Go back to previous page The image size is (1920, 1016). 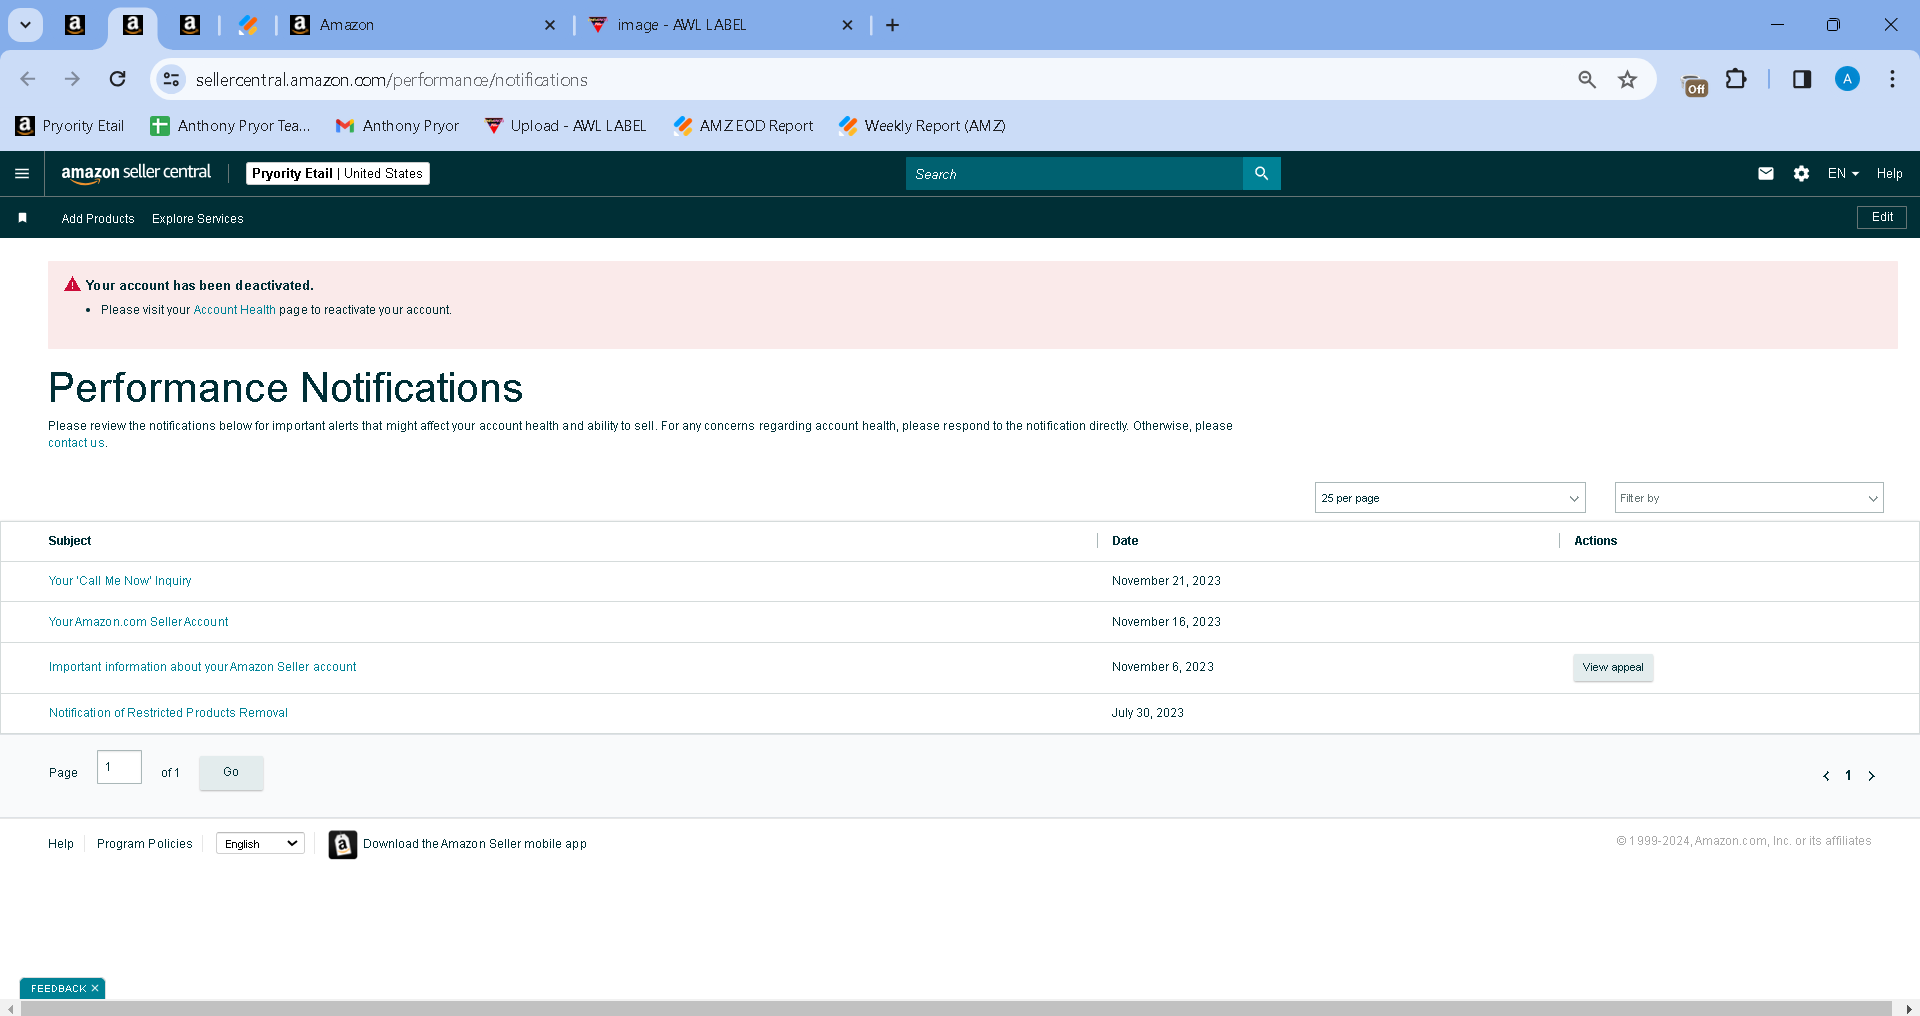point(28,79)
